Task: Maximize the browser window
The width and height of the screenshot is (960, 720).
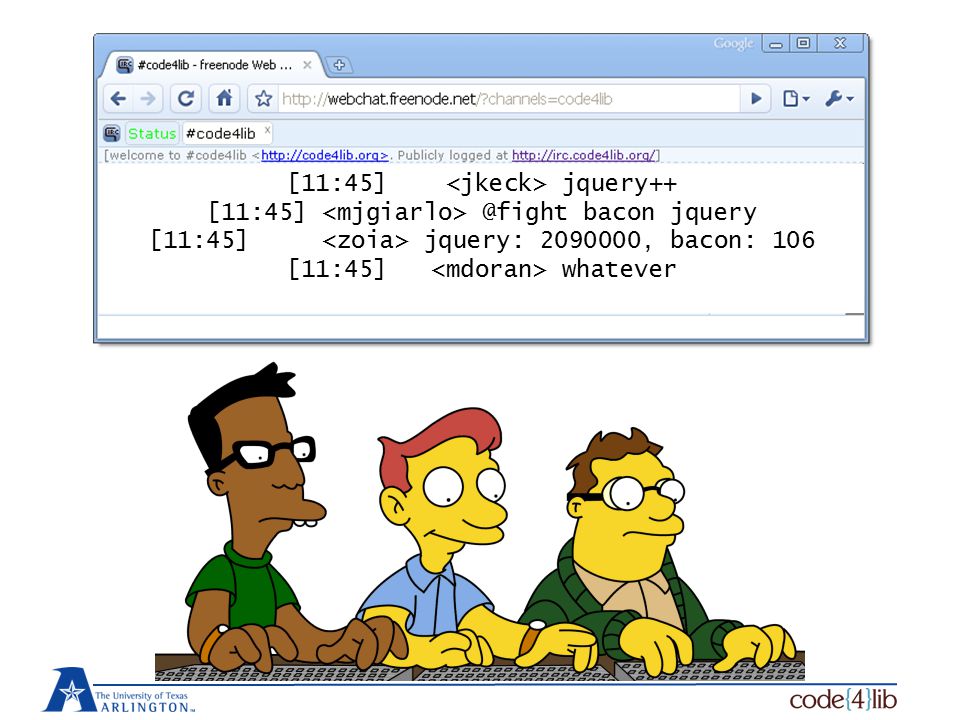Action: click(803, 43)
